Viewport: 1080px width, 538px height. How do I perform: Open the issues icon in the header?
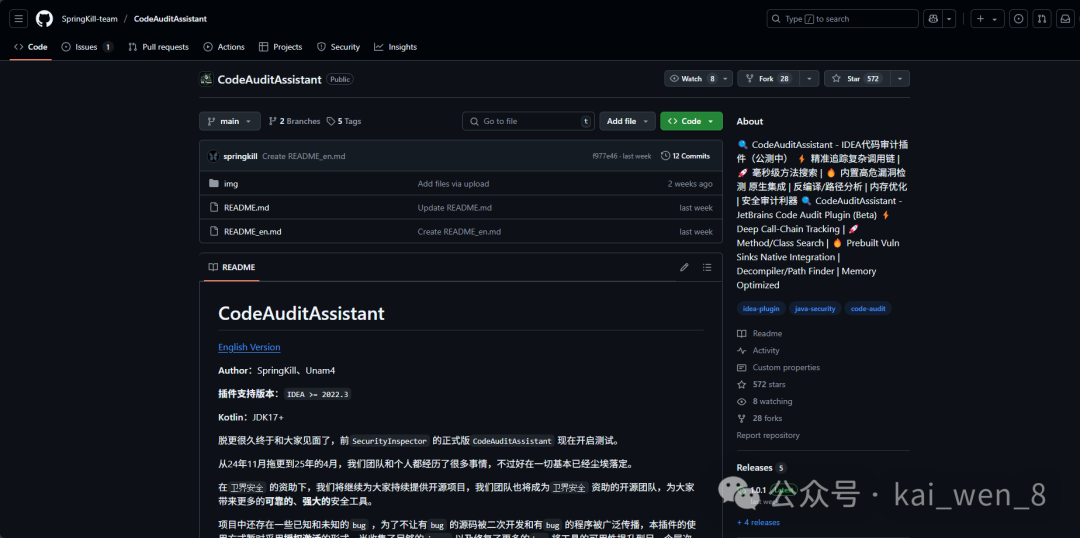click(x=1019, y=19)
